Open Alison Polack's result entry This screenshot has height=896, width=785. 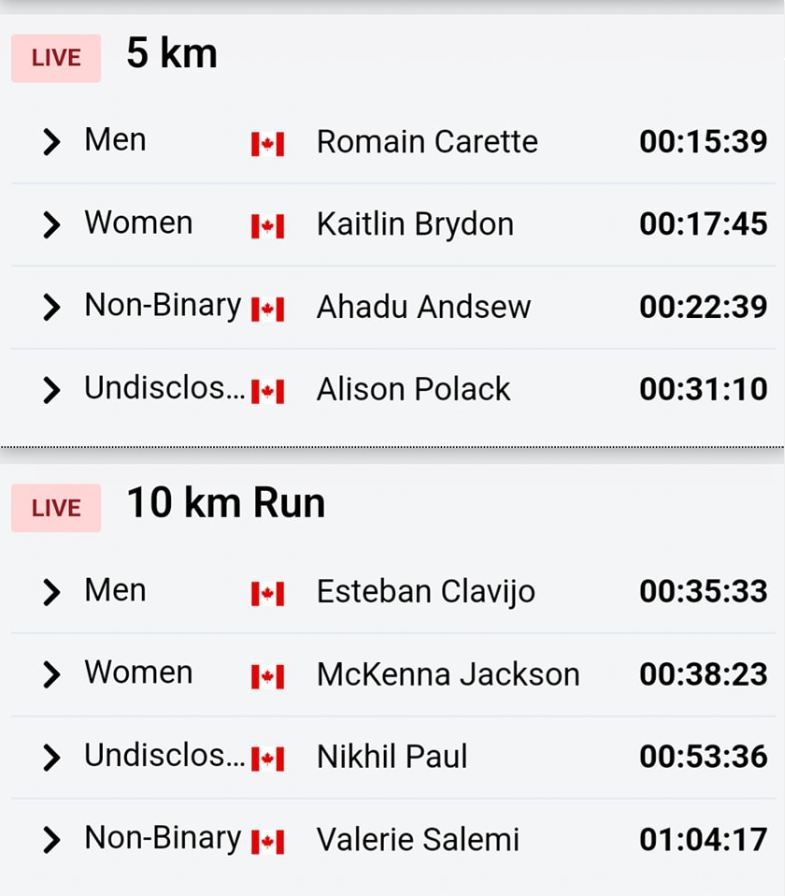413,389
